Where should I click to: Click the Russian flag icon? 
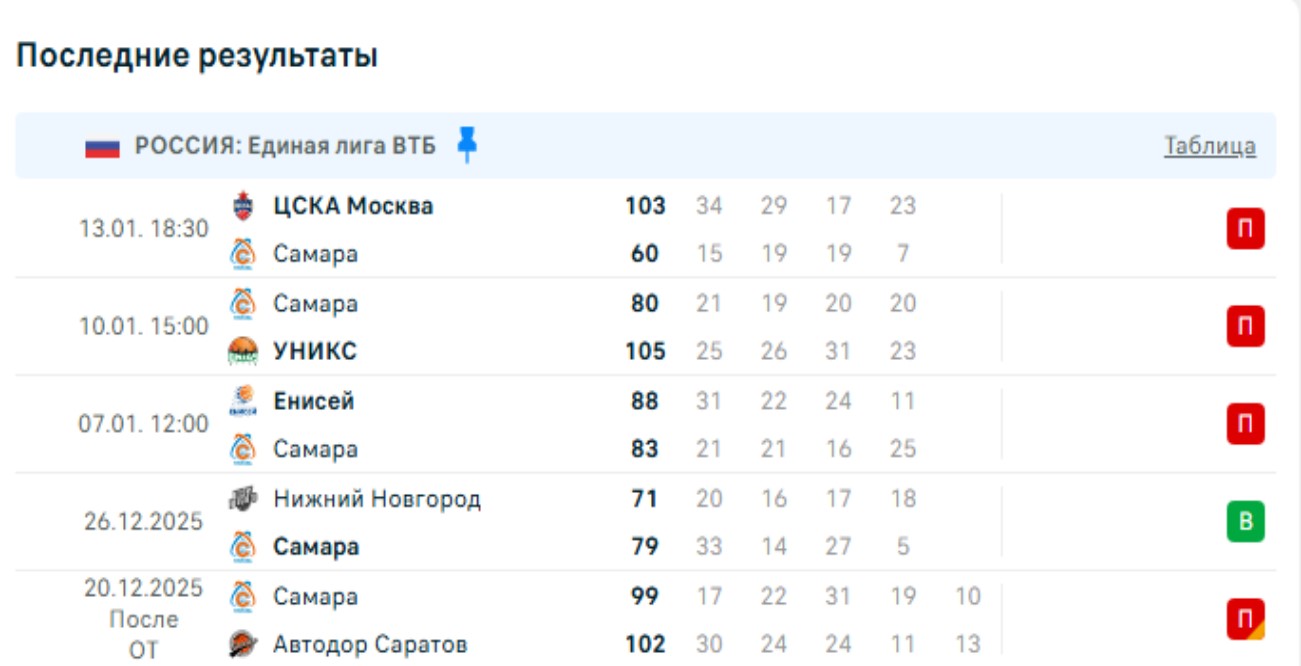pyautogui.click(x=102, y=147)
